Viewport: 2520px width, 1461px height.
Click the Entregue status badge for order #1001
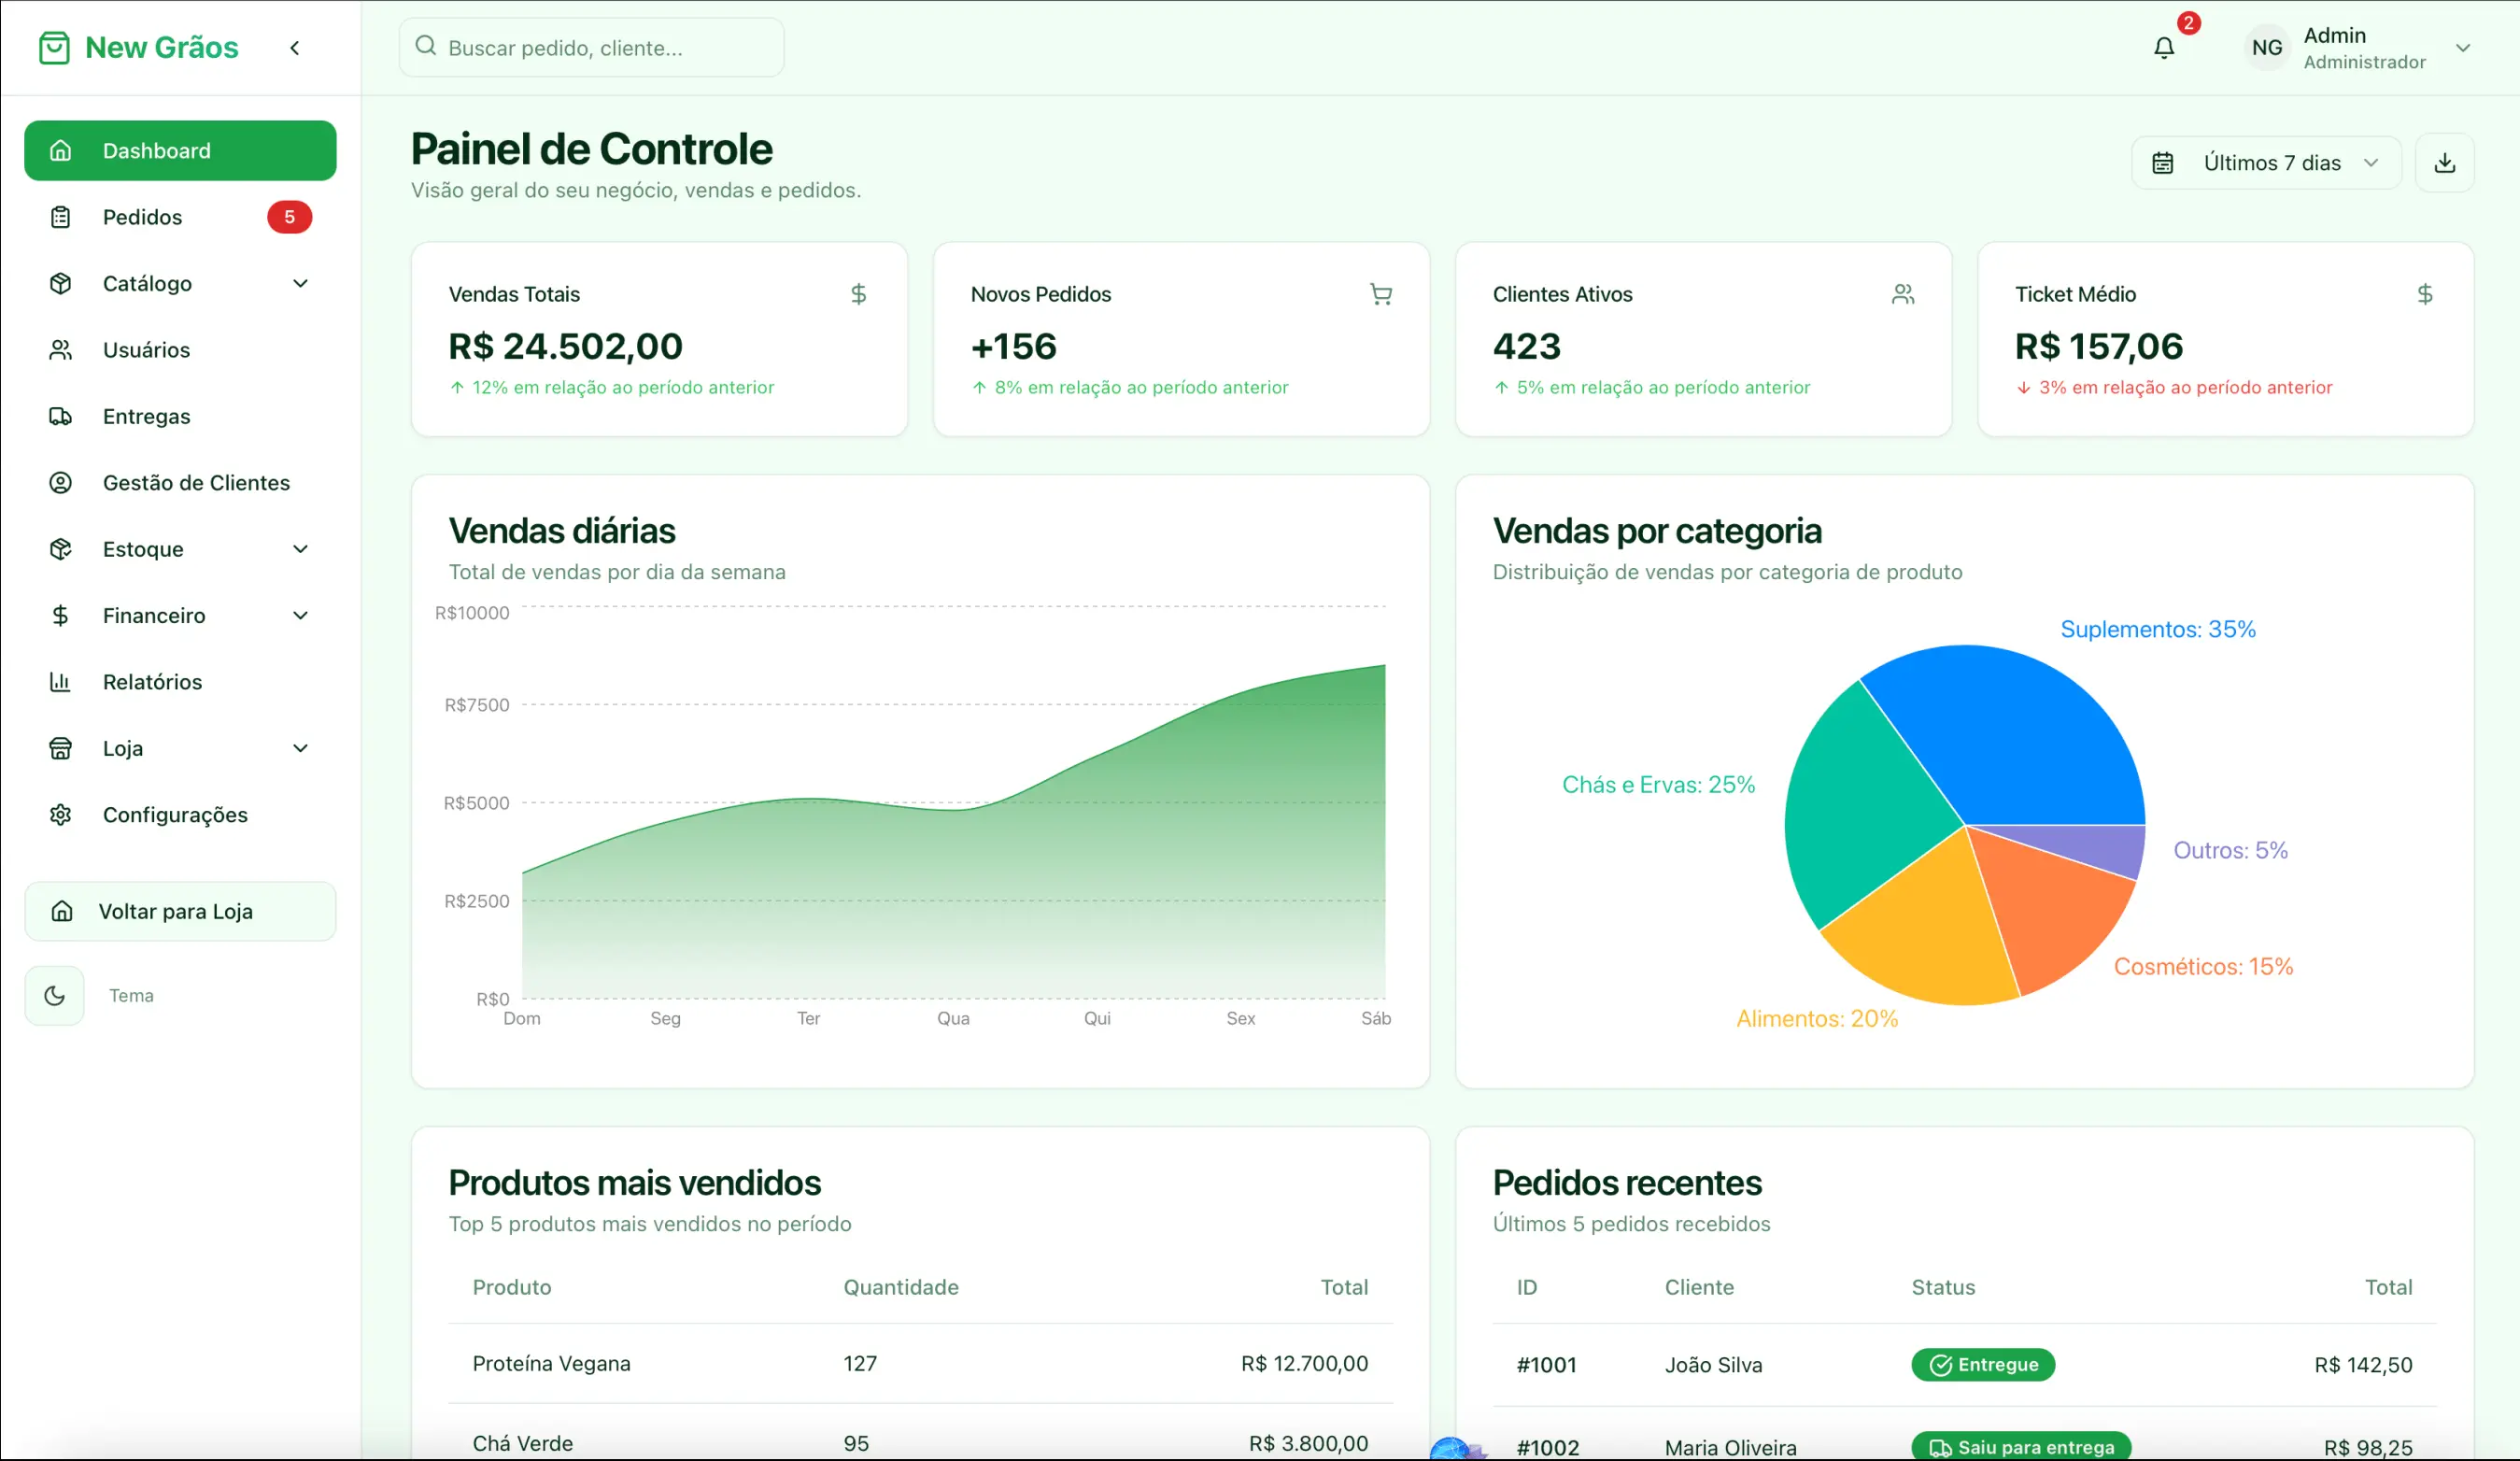(1982, 1365)
